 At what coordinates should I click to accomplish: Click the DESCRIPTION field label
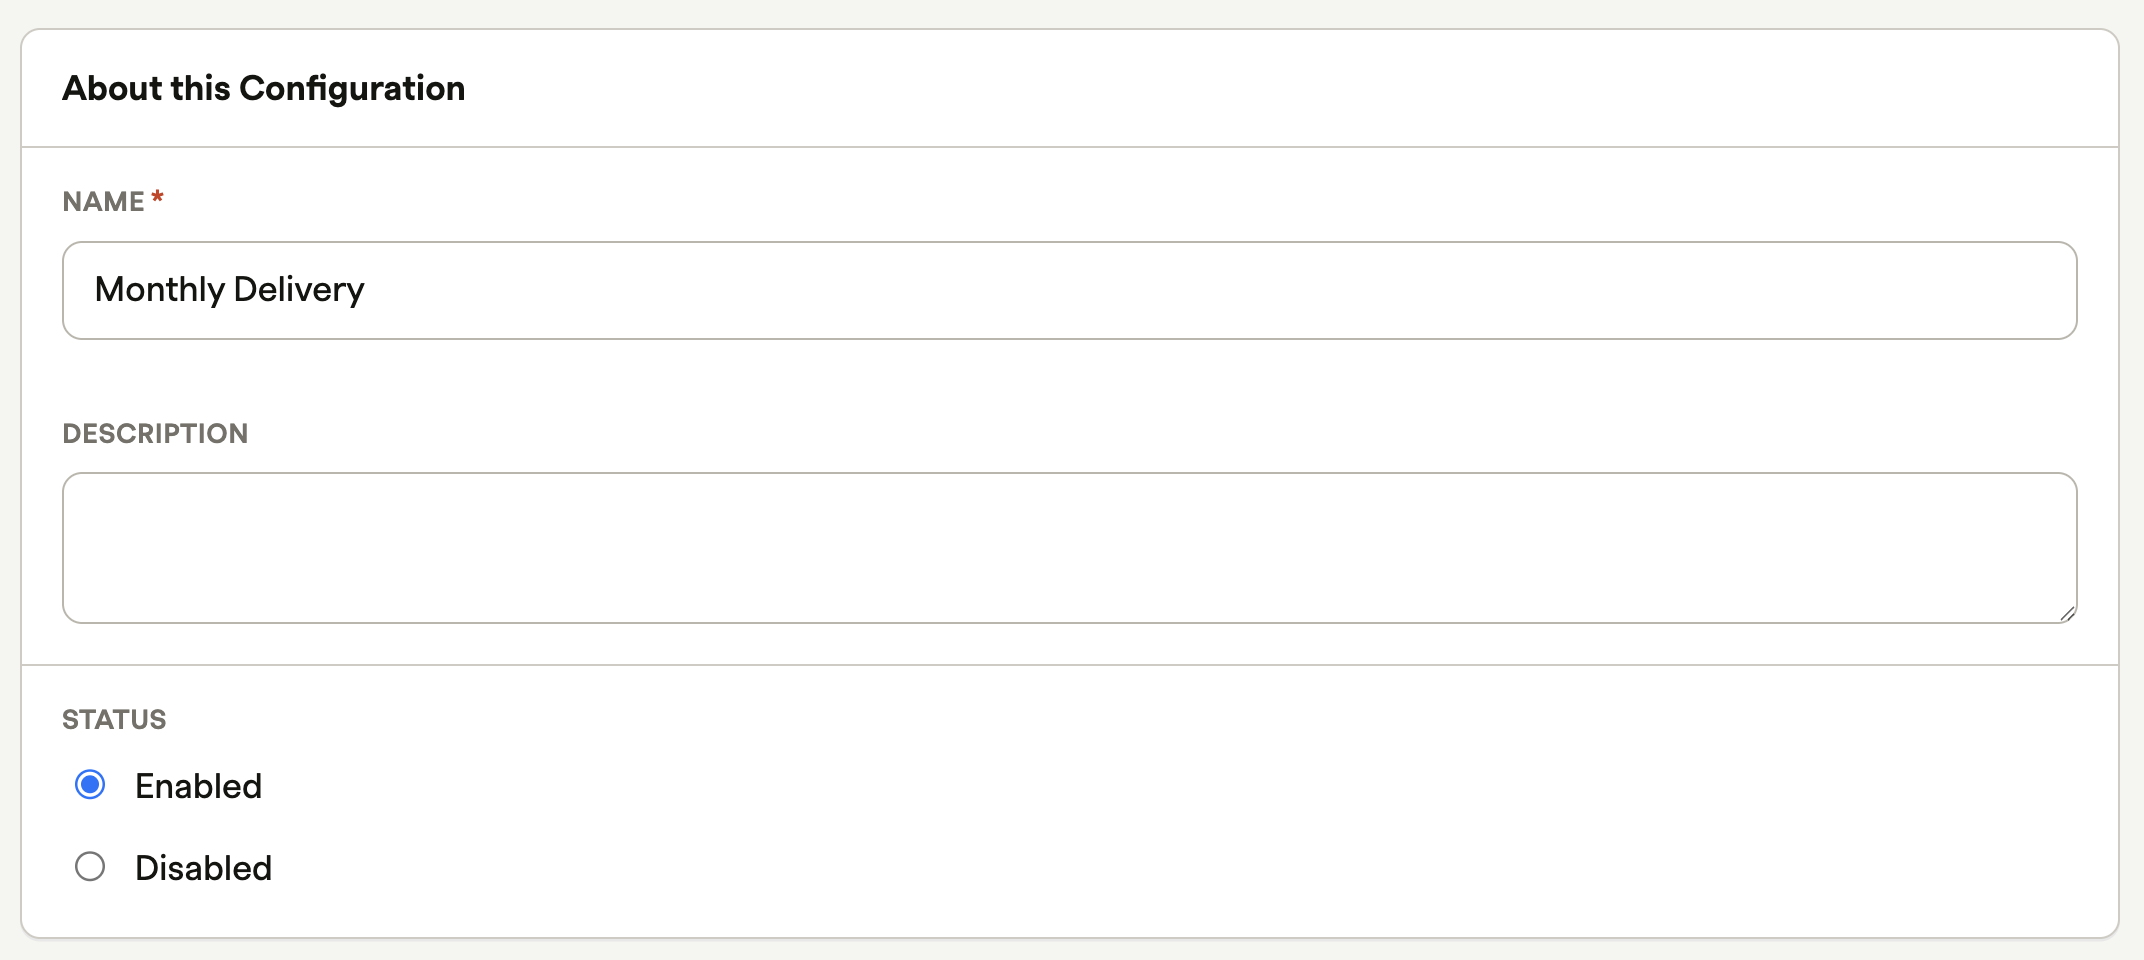[155, 433]
